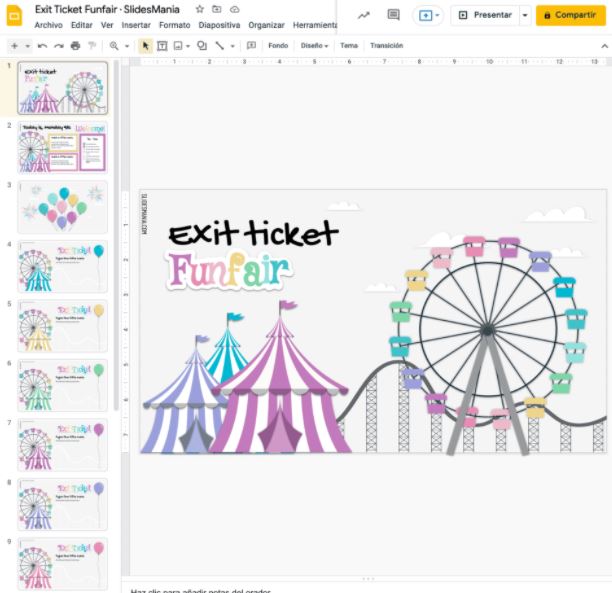This screenshot has width=612, height=593.
Task: Select slide 8 thumbnail
Action: click(62, 504)
